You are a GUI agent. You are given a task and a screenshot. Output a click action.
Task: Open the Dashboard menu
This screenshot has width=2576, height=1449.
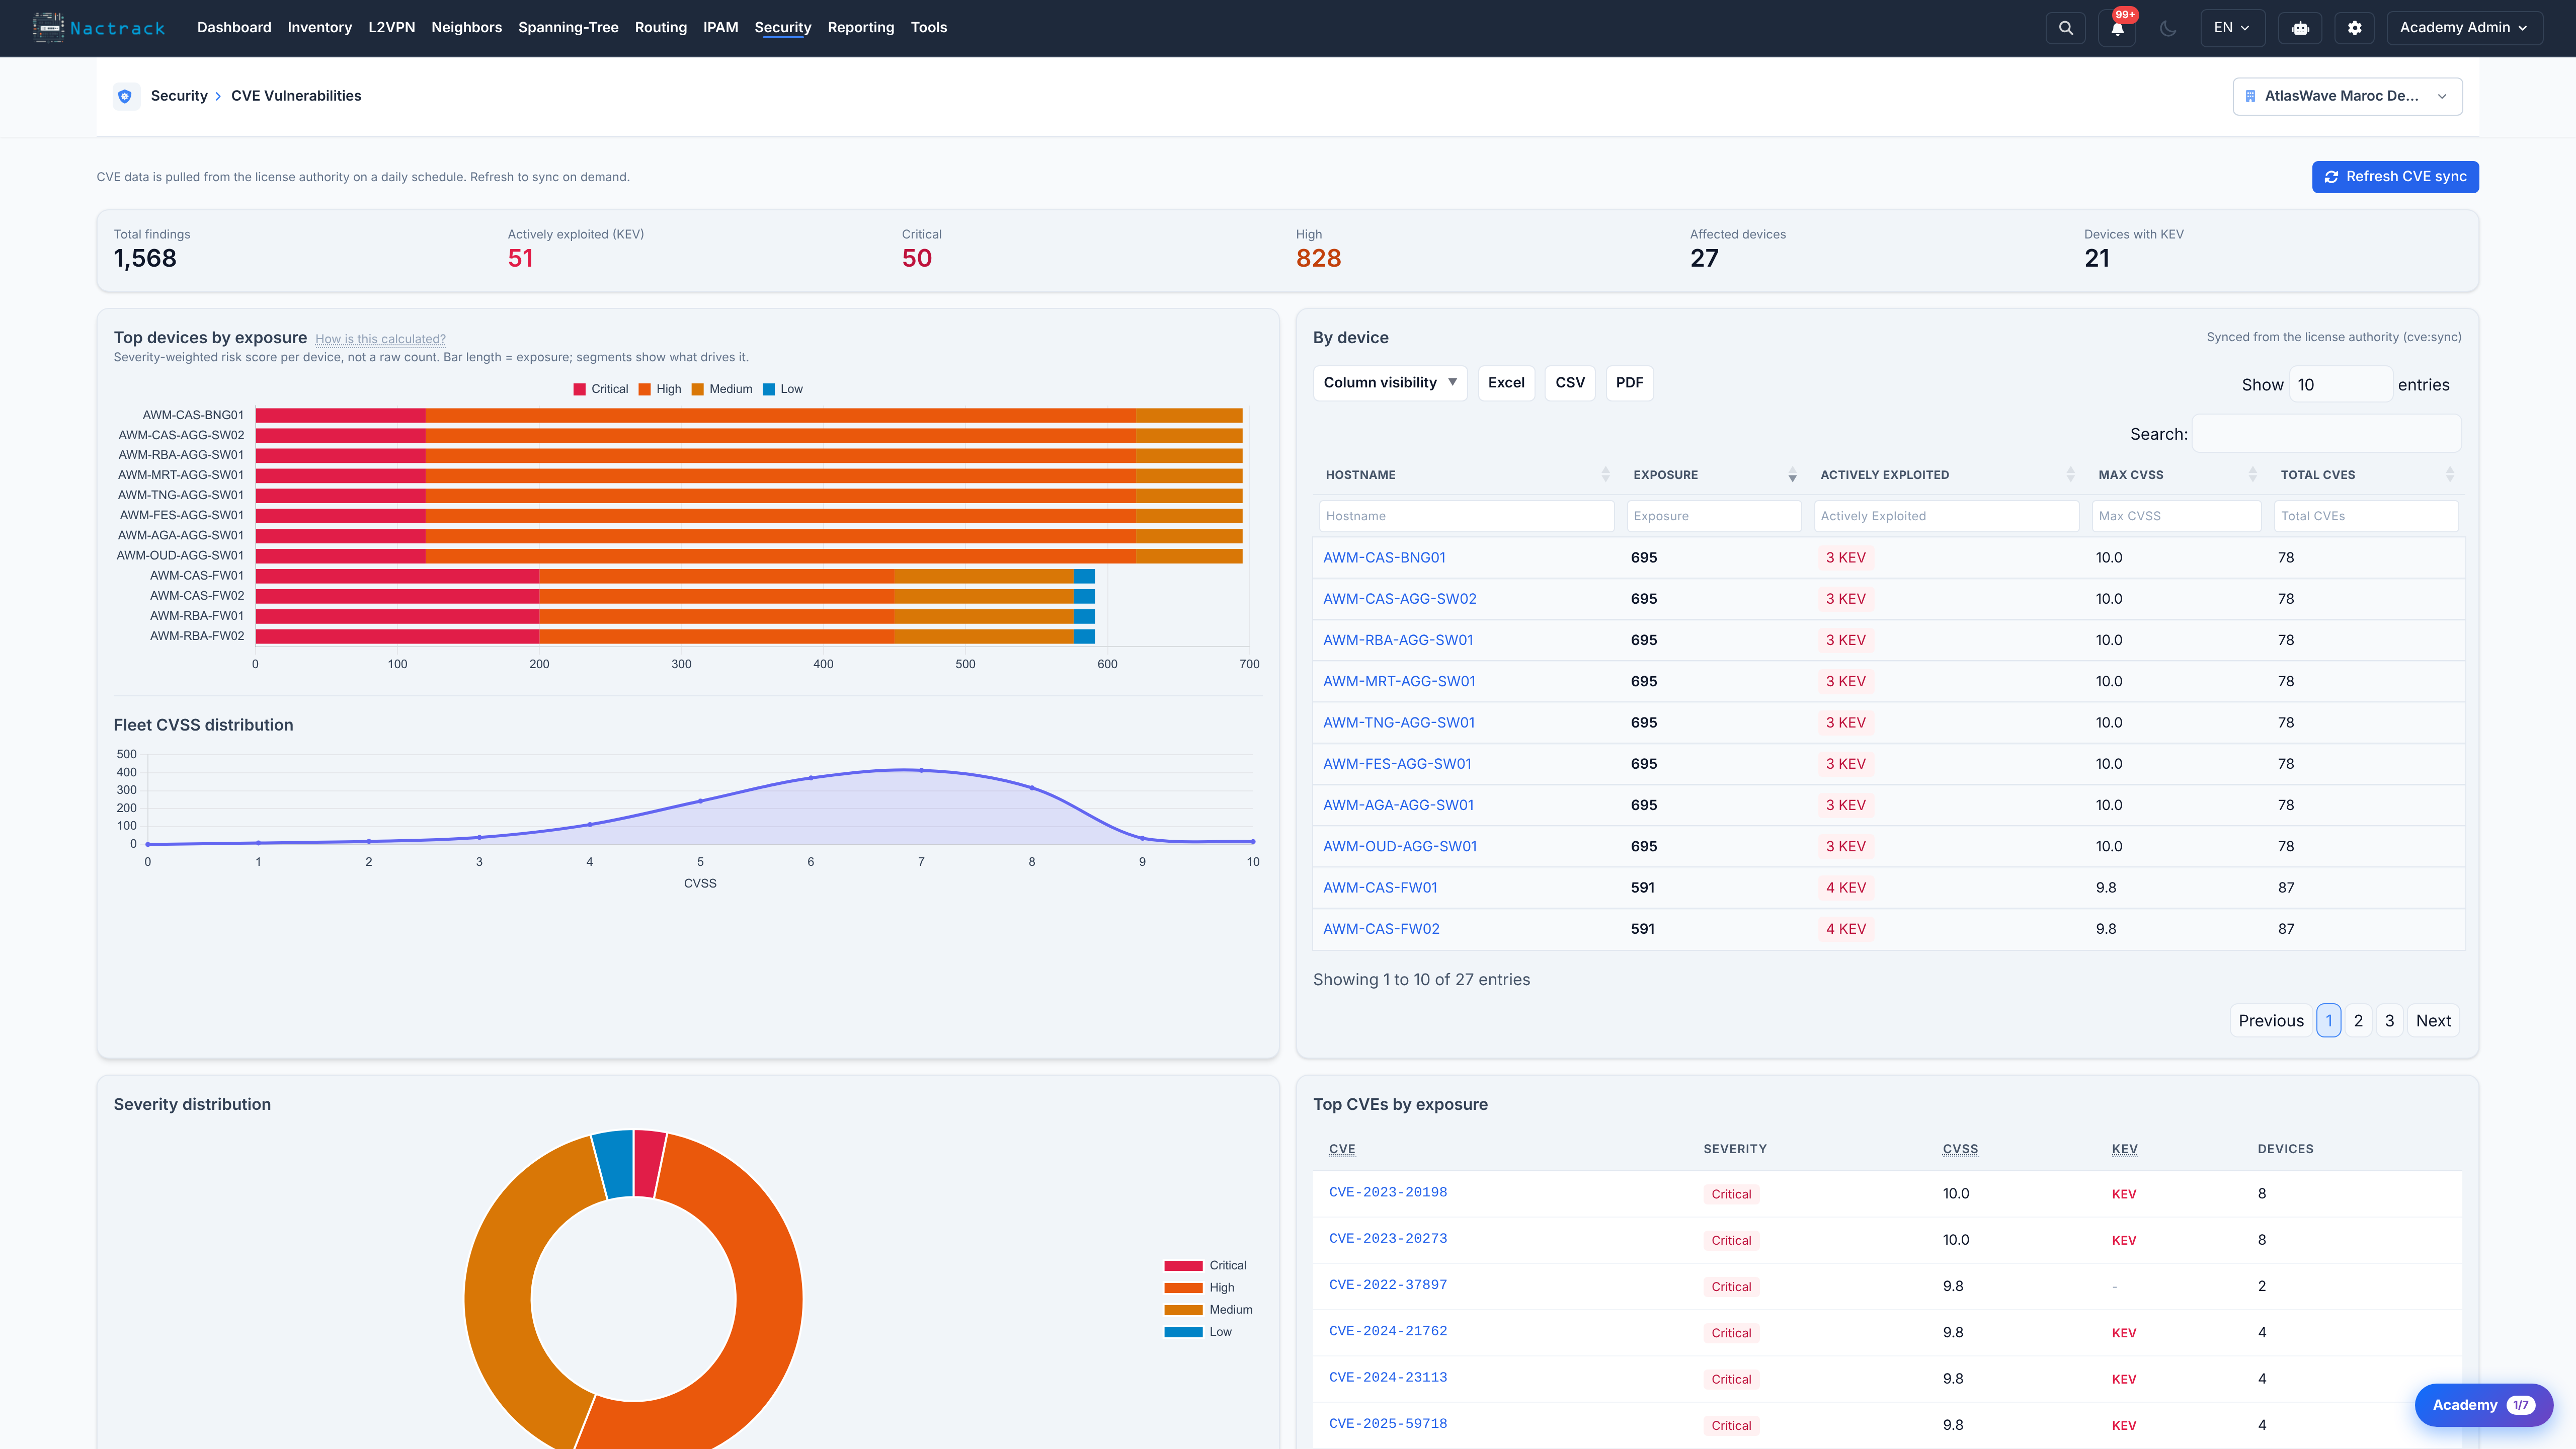tap(234, 28)
